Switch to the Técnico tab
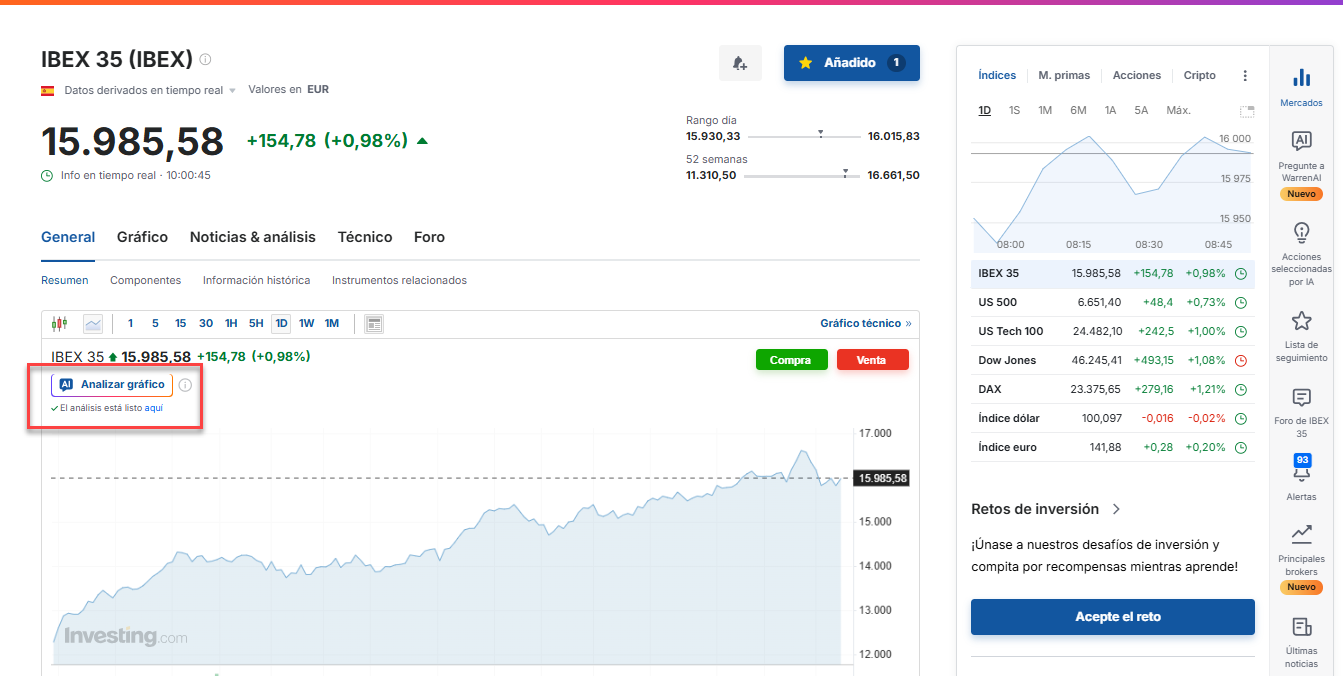Screen dimensions: 1343x676 (364, 237)
